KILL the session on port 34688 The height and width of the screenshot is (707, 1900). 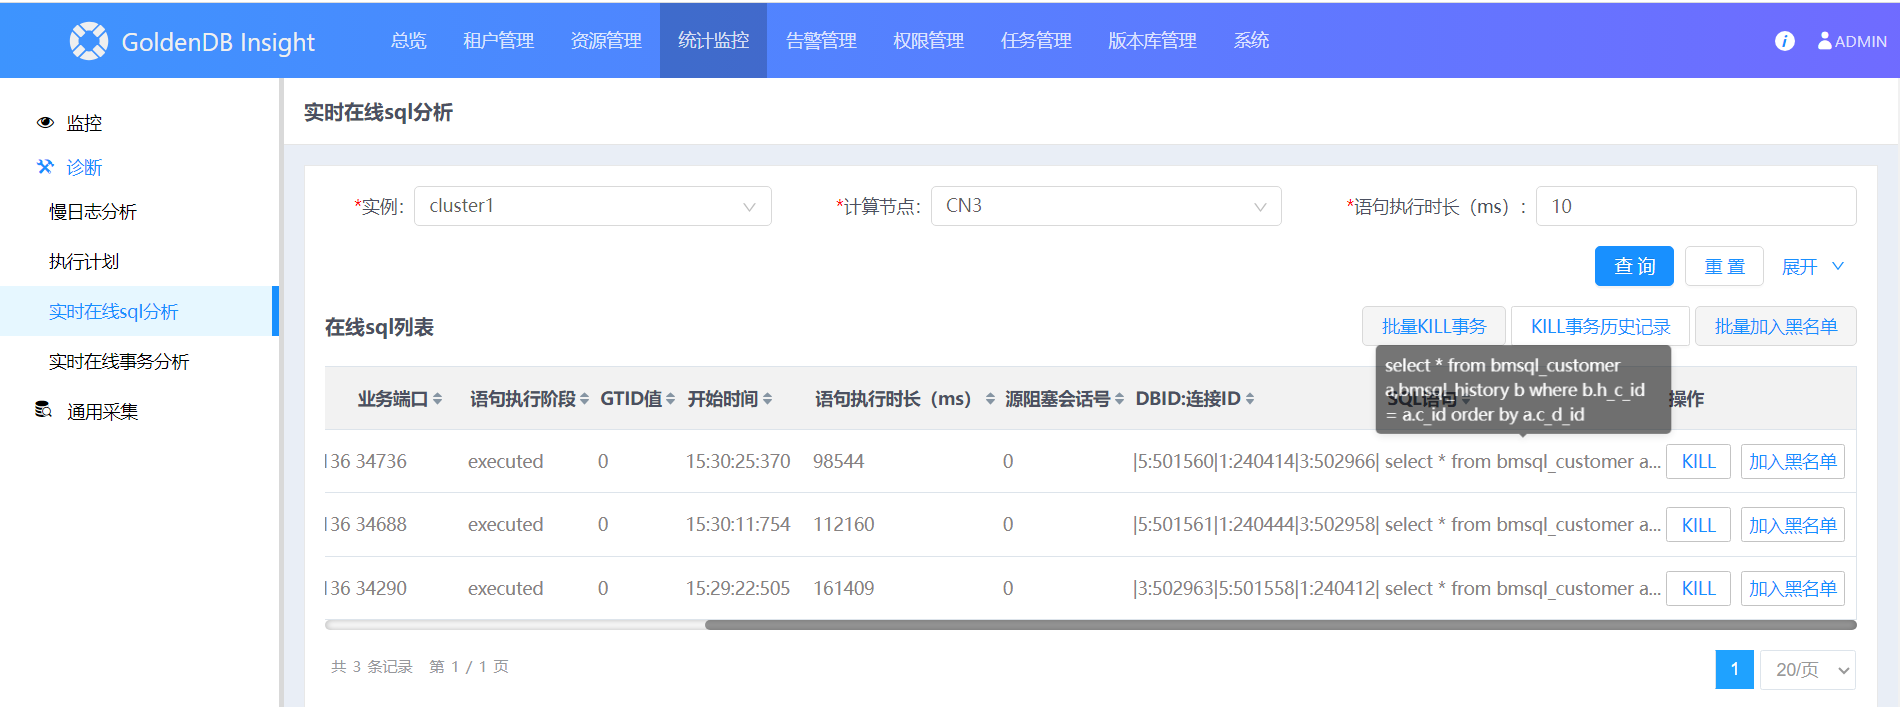coord(1698,525)
